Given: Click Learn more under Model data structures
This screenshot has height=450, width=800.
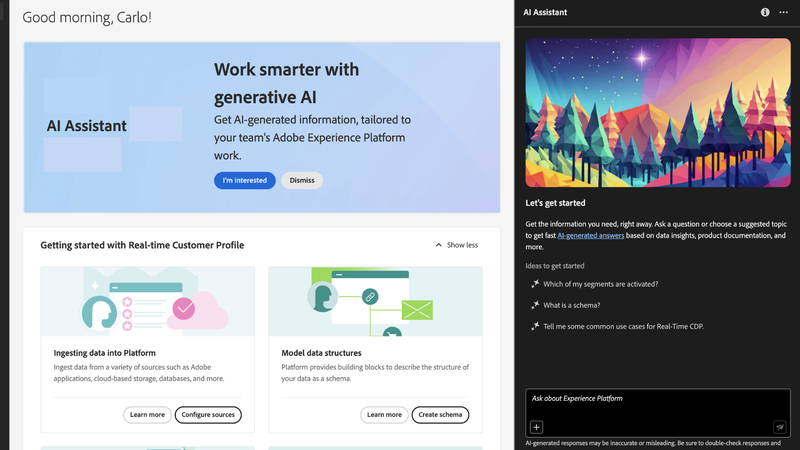Looking at the screenshot, I should pos(384,415).
